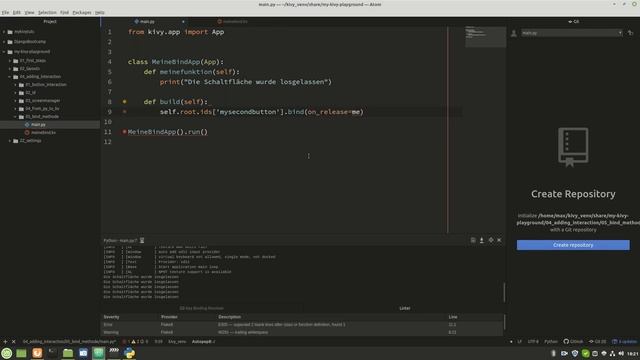Screen dimensions: 640x360
Task: Click the script output settings gear icon
Action: (491, 240)
